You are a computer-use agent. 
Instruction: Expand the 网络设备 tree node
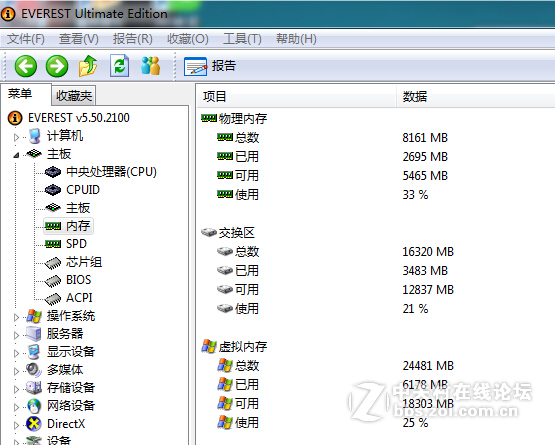click(16, 407)
